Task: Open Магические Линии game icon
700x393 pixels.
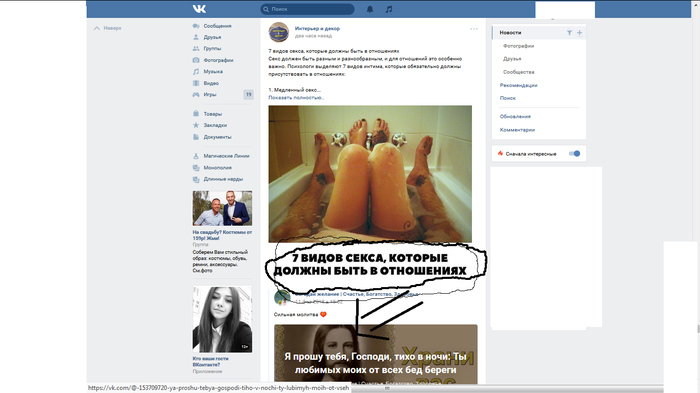Action: (196, 156)
